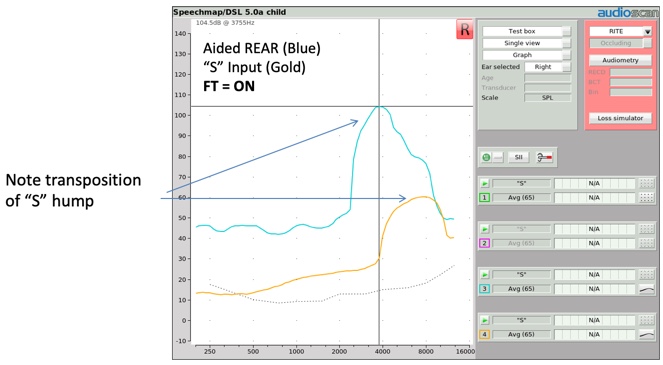The height and width of the screenshot is (365, 663).
Task: Click the Ear selected label
Action: (x=501, y=67)
